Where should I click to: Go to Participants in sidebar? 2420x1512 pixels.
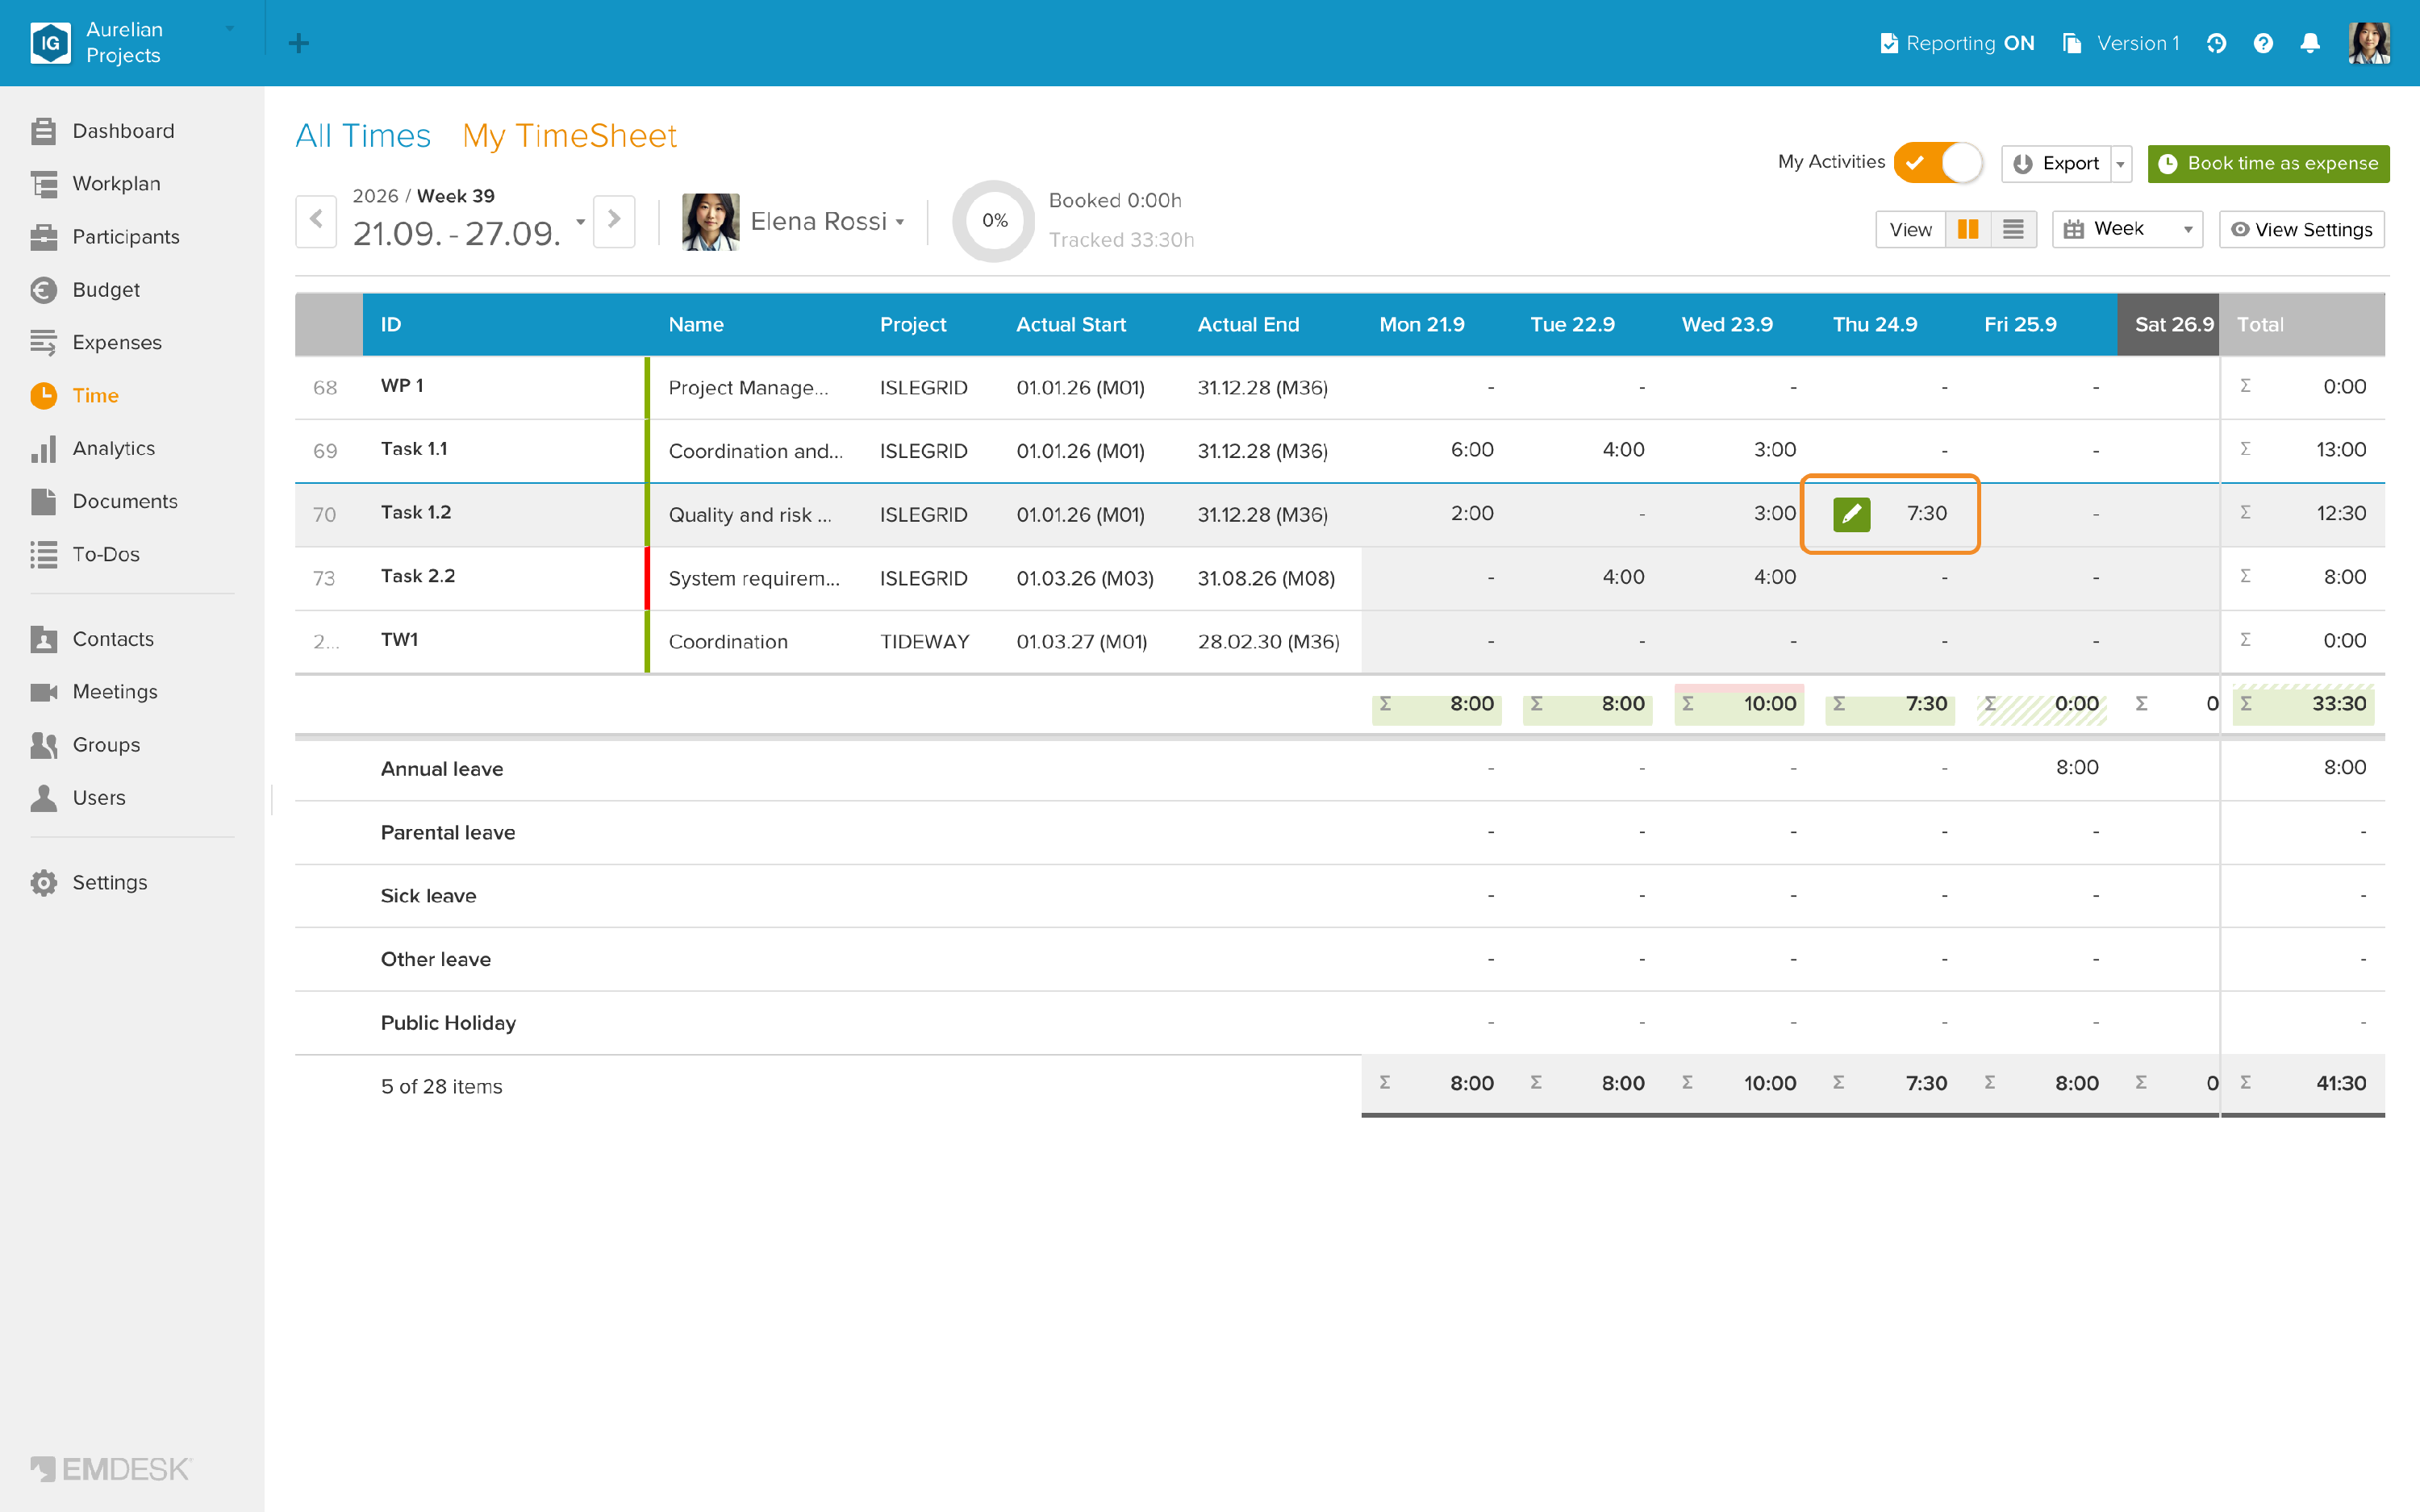[105, 237]
